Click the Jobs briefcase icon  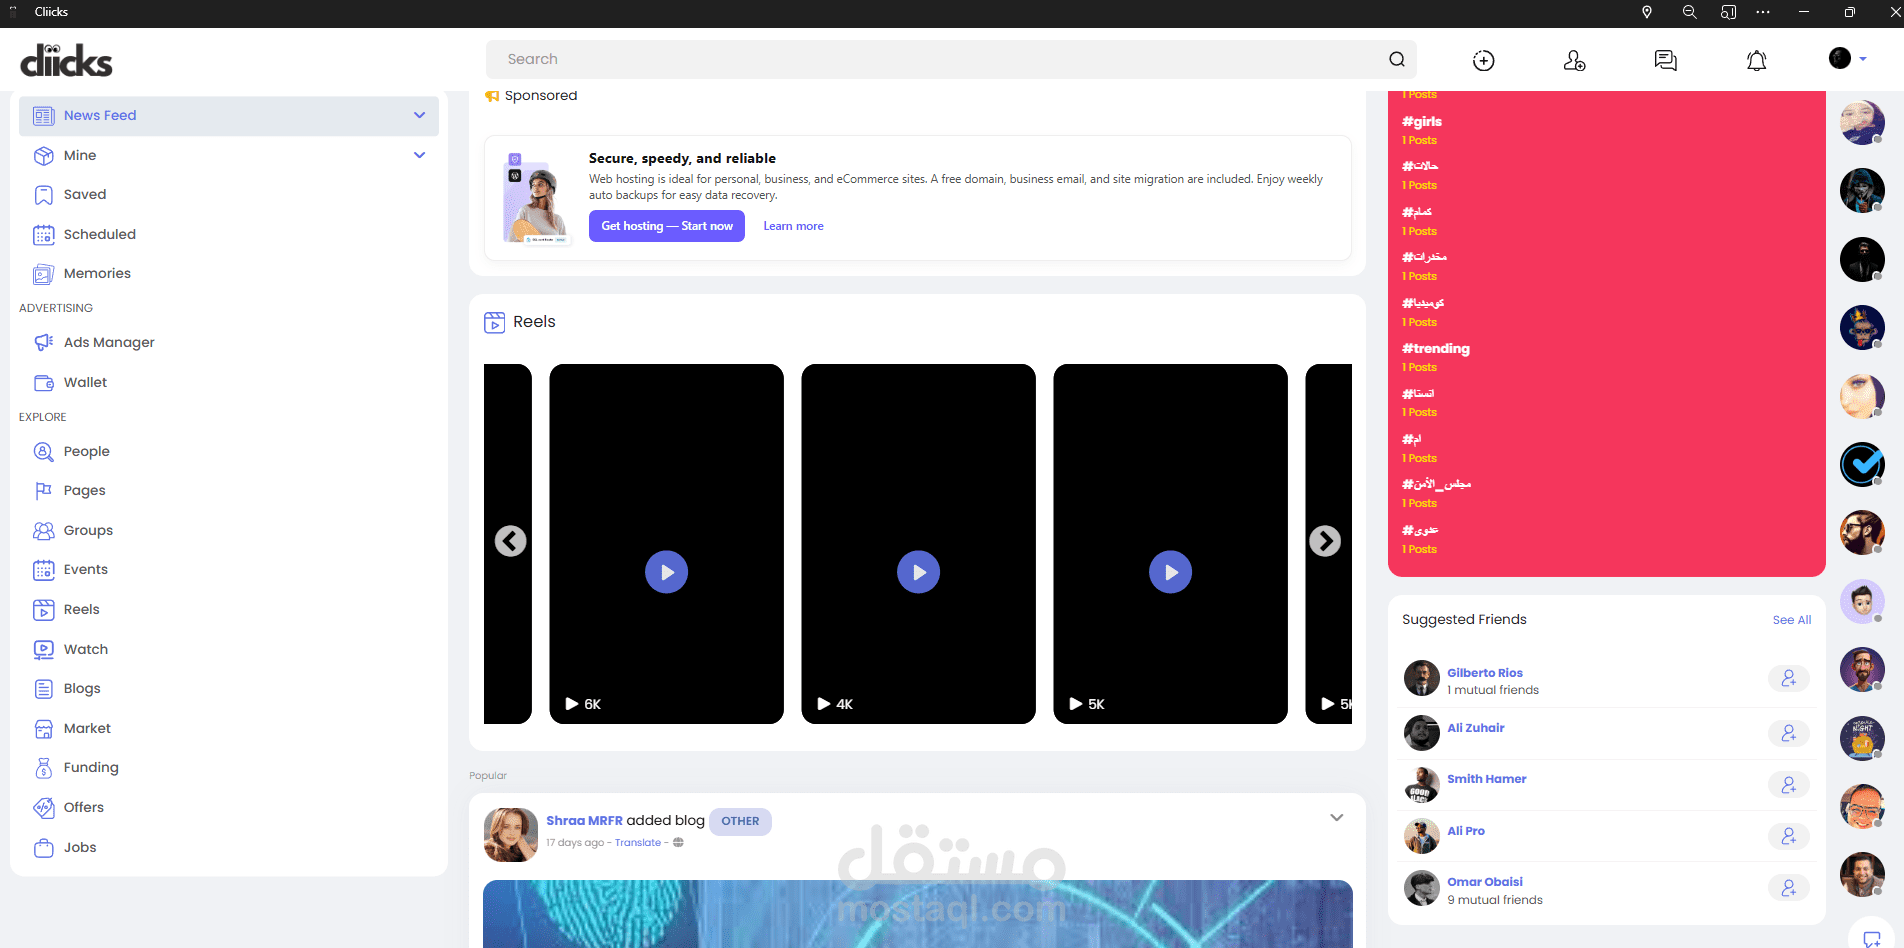point(43,847)
